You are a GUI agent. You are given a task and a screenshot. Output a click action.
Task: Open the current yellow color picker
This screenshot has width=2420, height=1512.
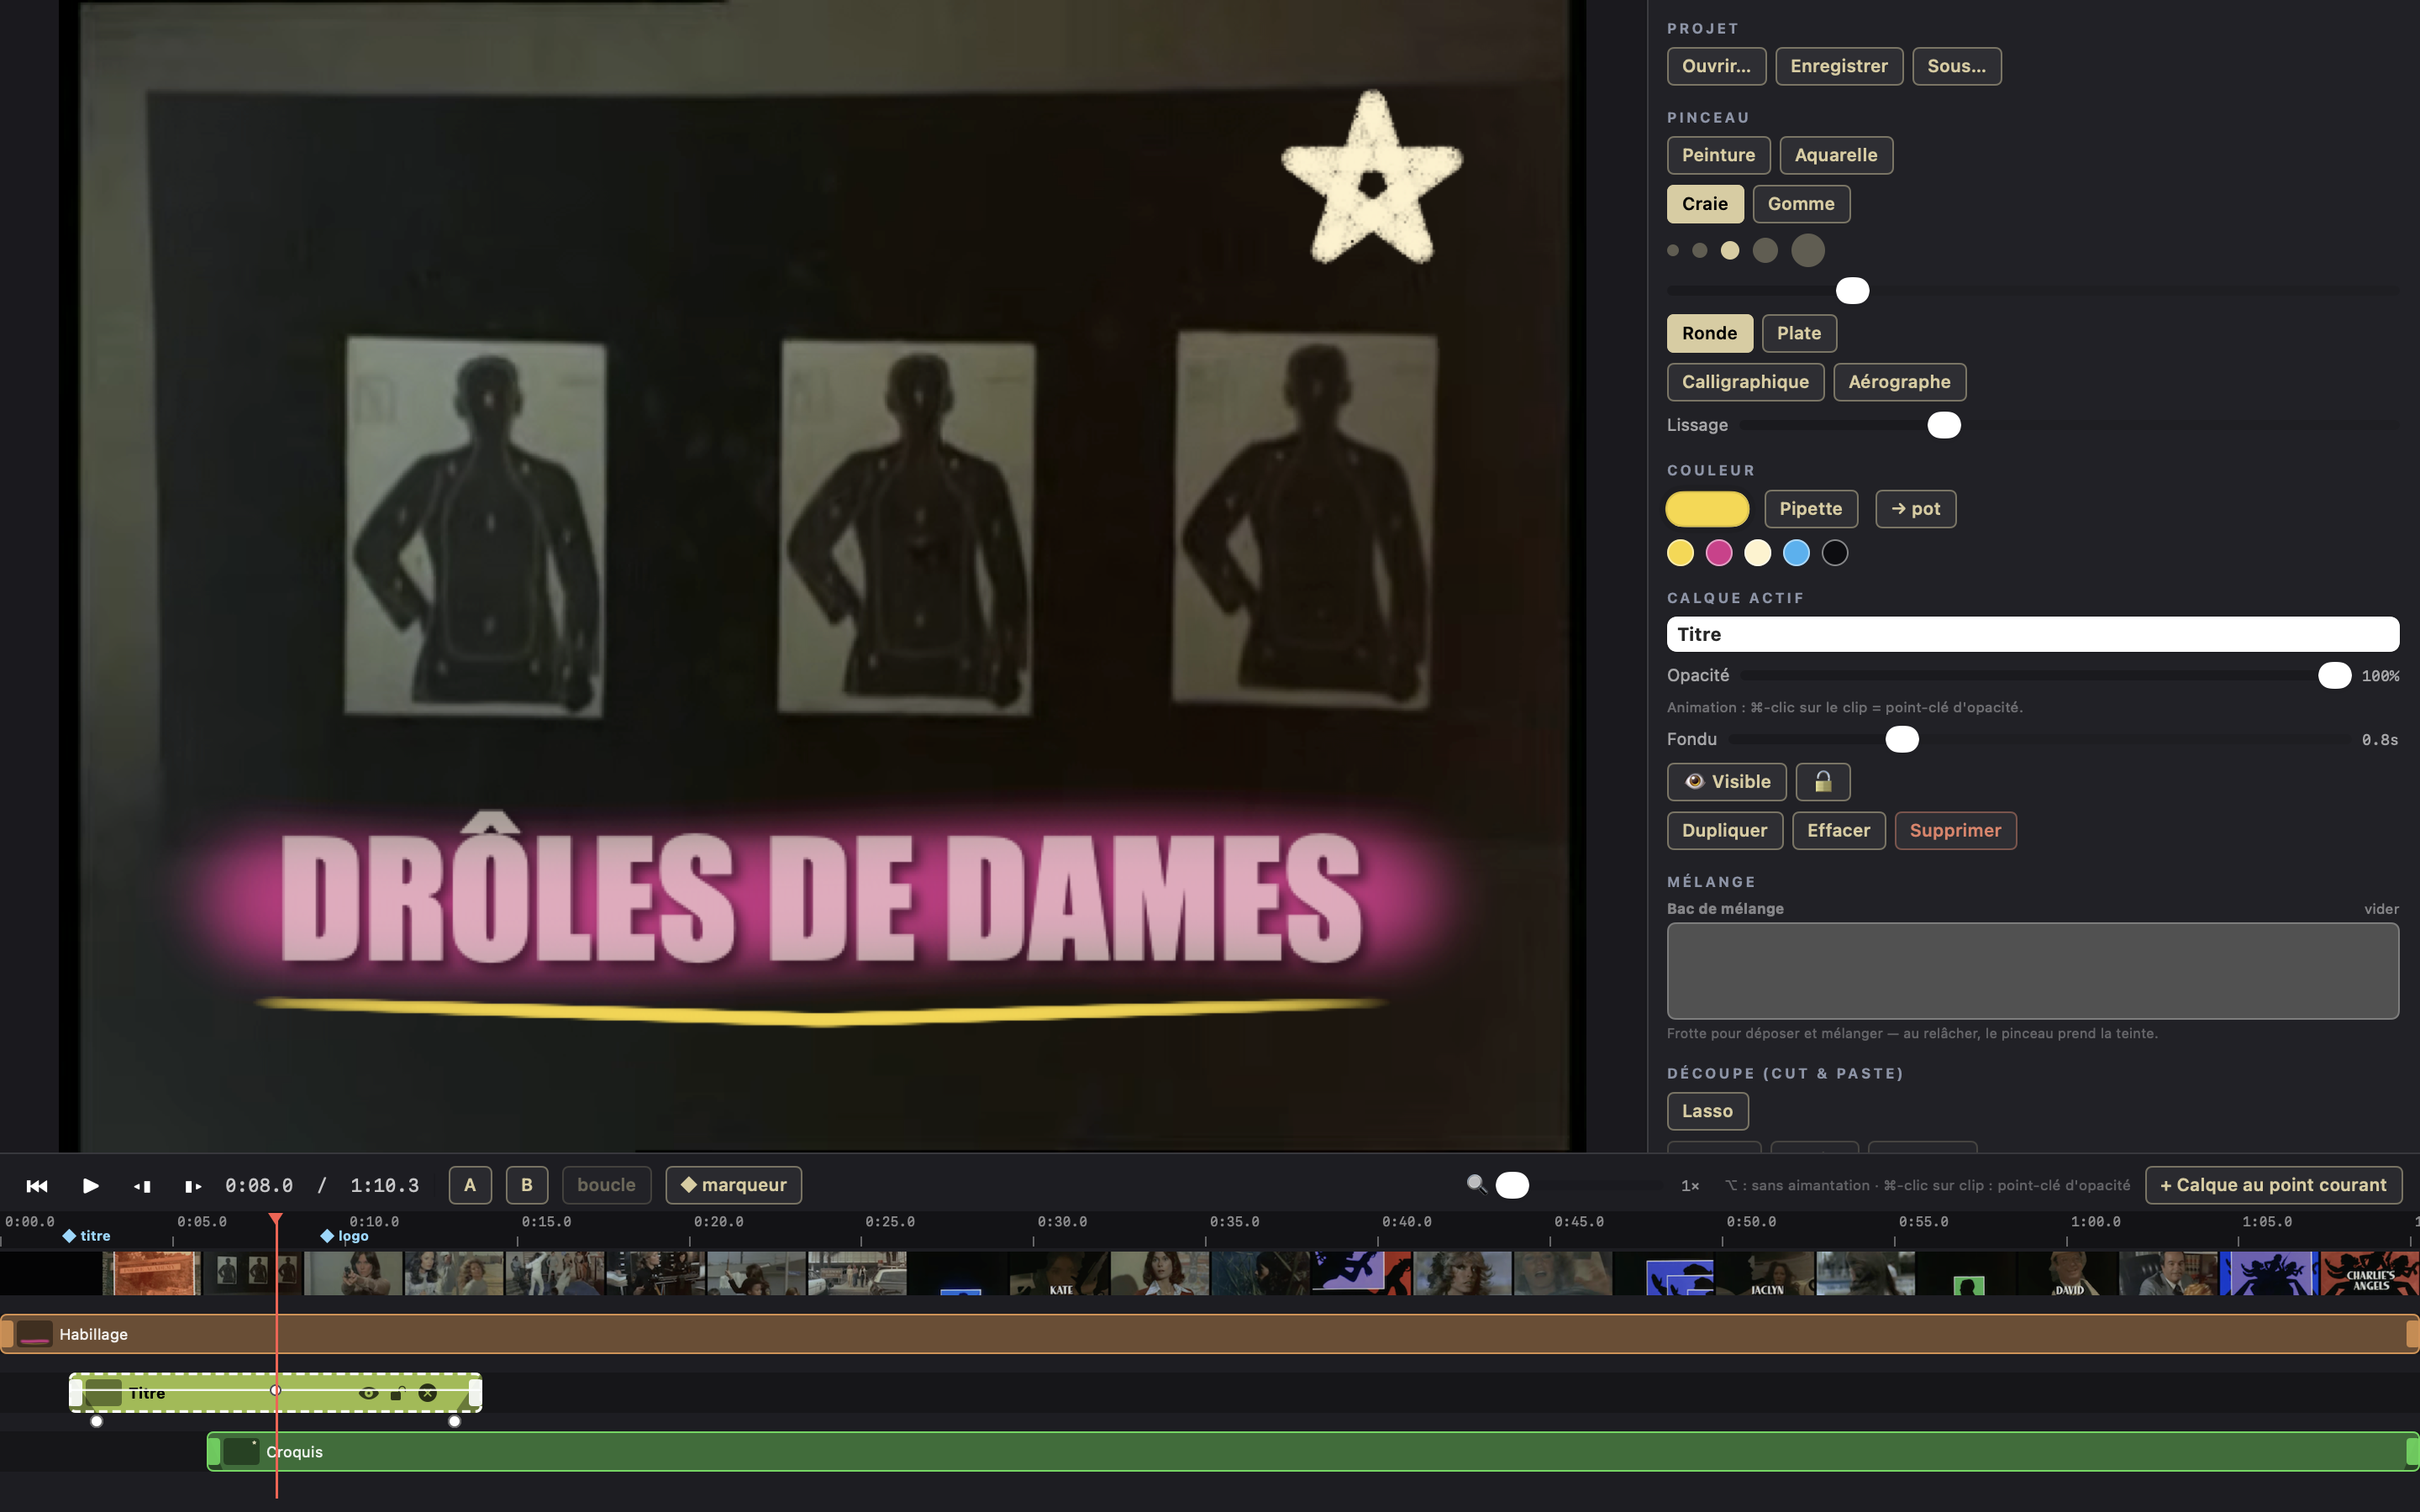click(1707, 509)
